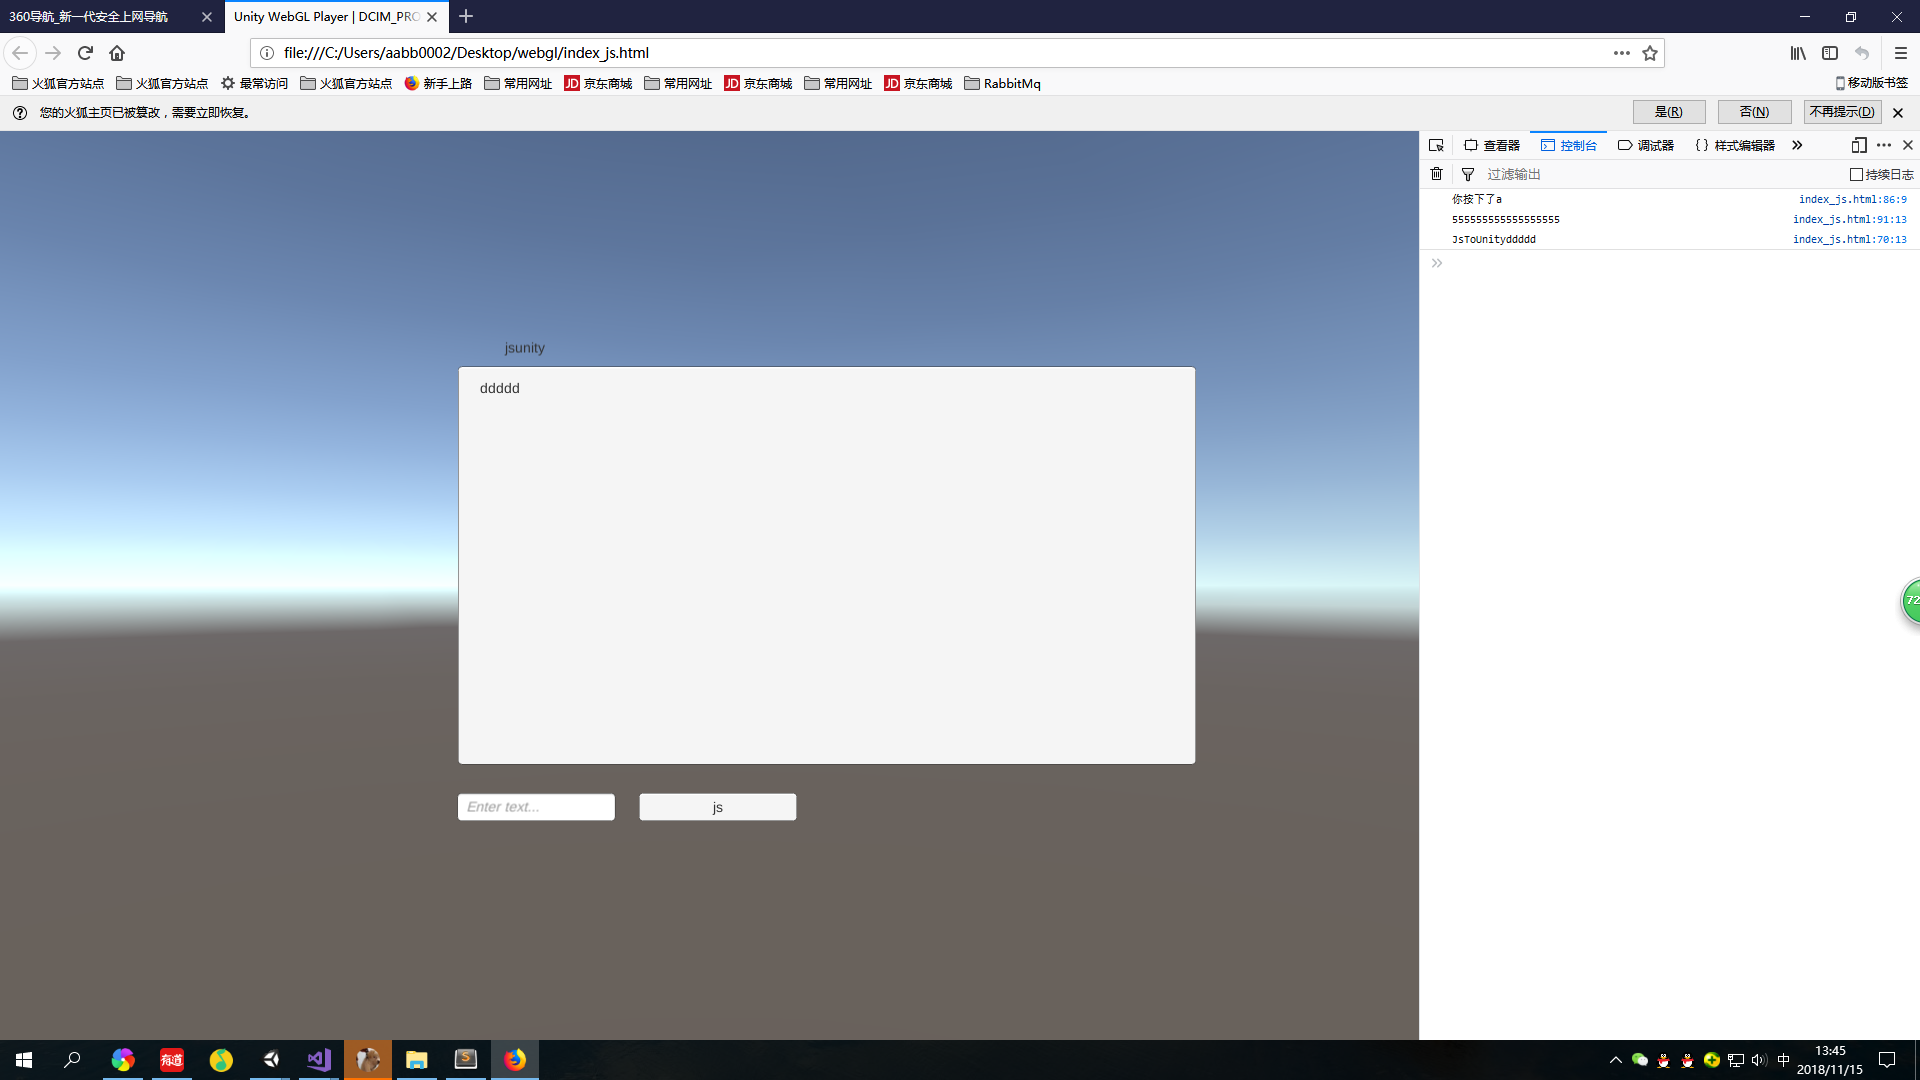Click the 调试器 (Debugger) tab icon
Screen dimensions: 1920x1080
click(x=1626, y=145)
